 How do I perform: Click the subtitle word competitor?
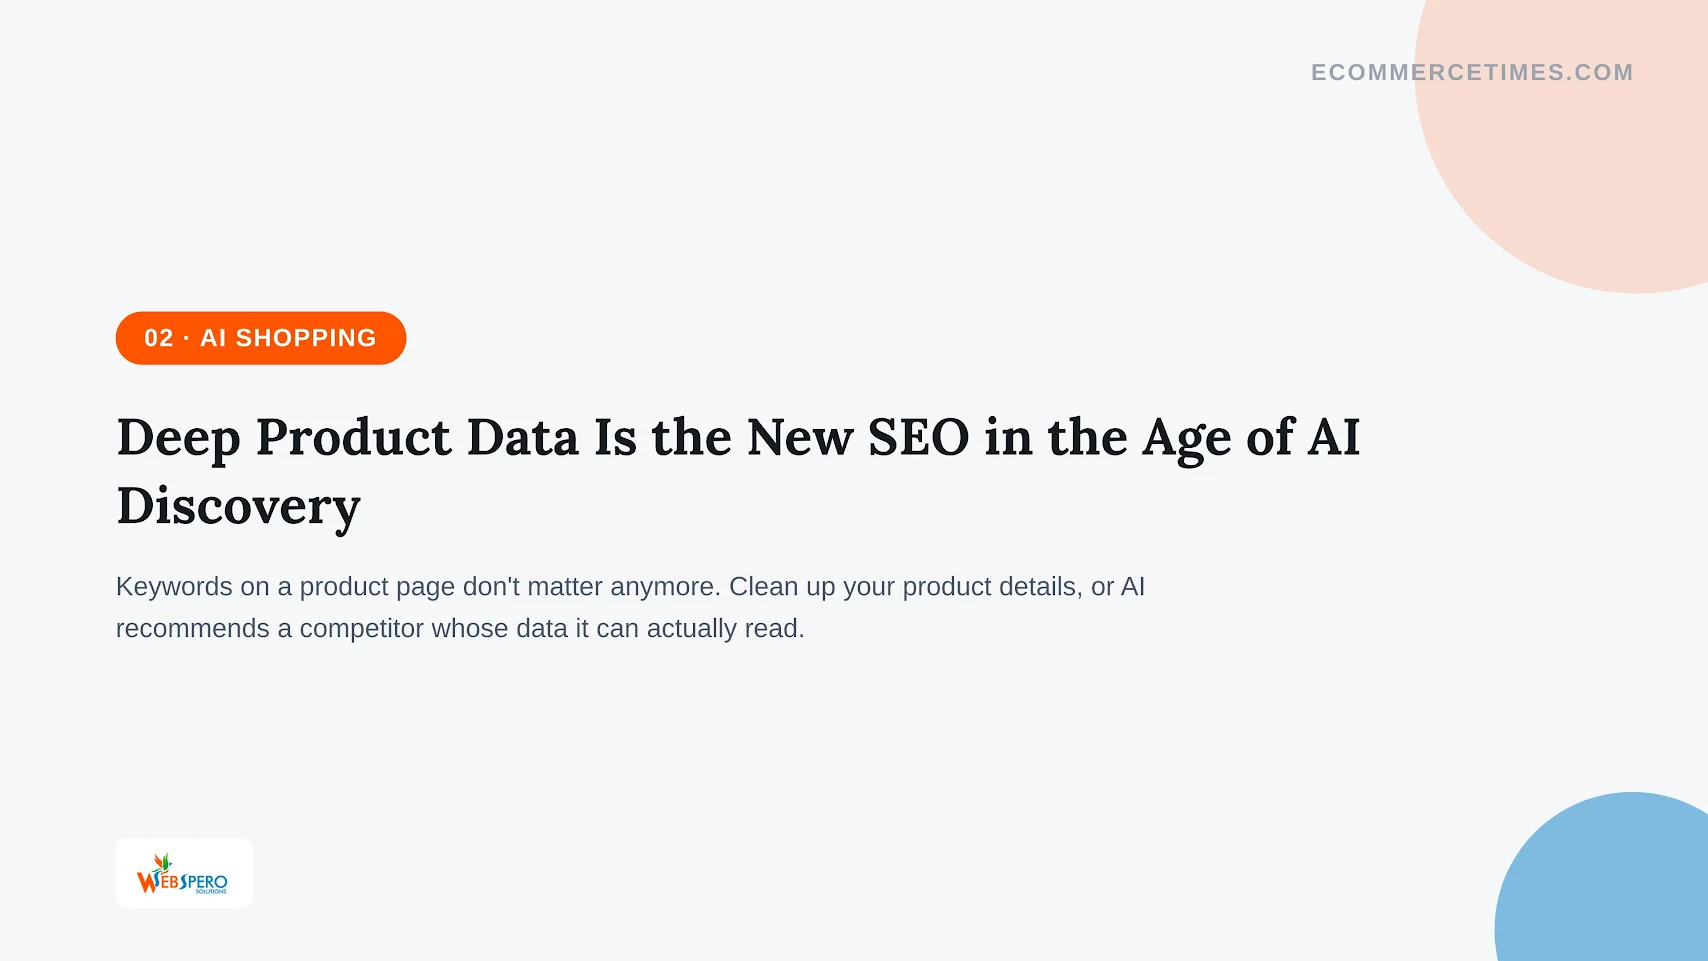coord(362,629)
